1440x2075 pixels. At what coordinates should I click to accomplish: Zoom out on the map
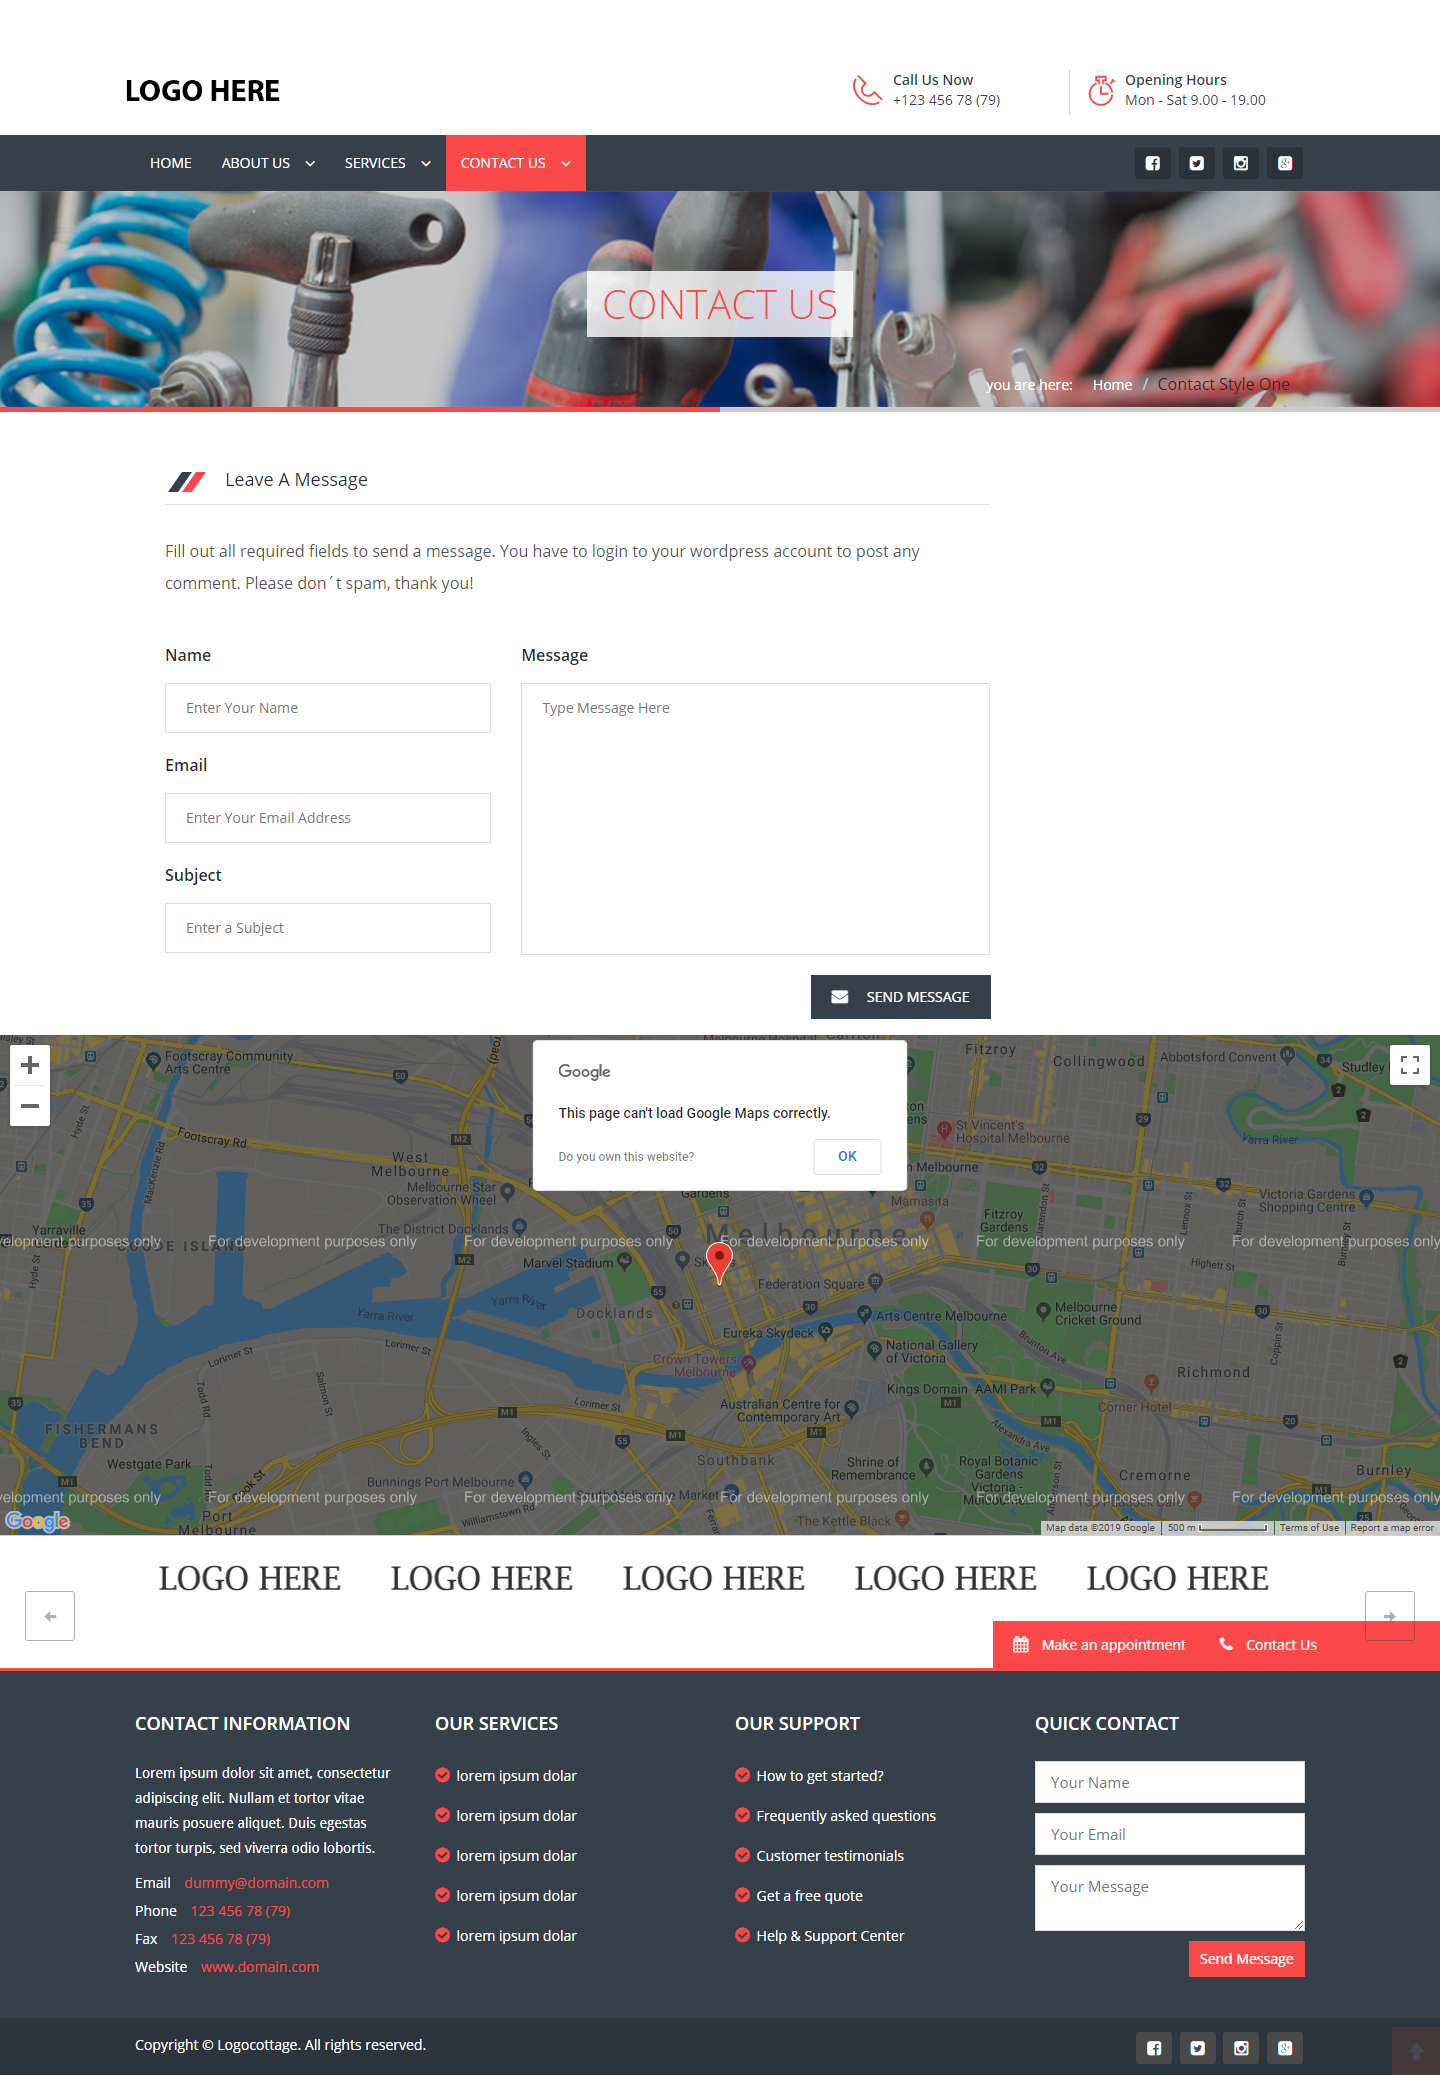(x=30, y=1106)
